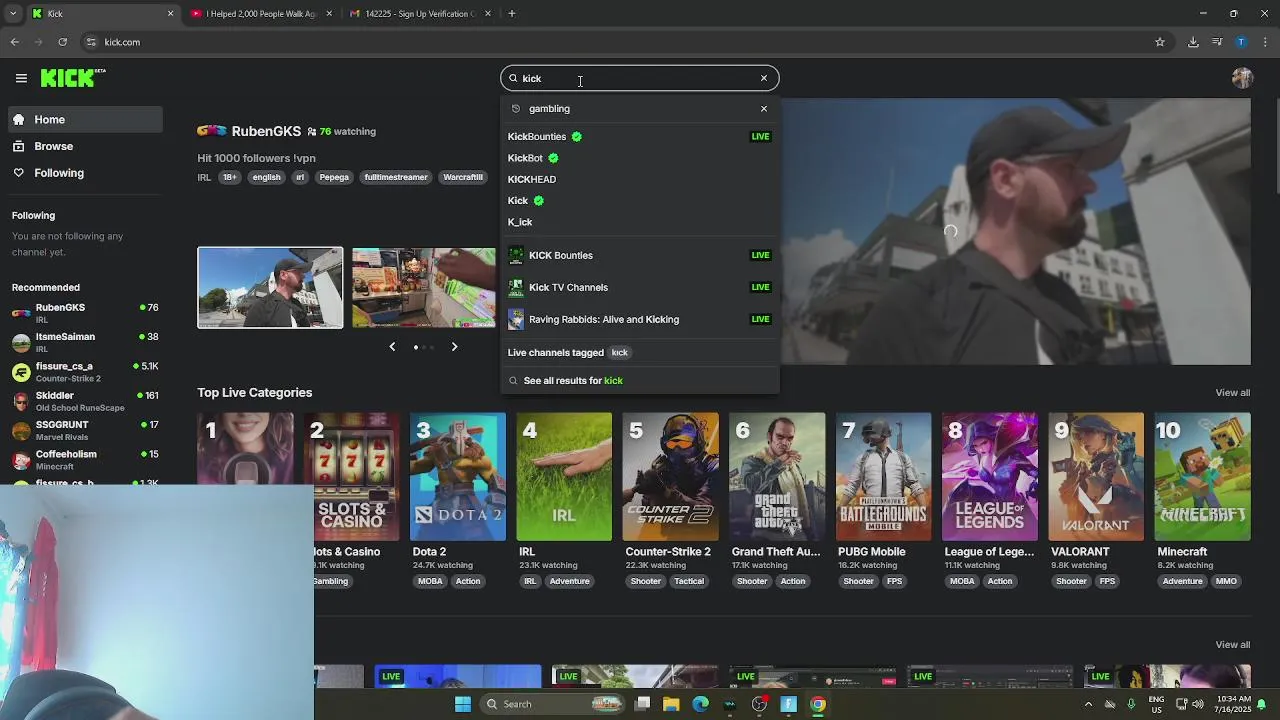Image resolution: width=1280 pixels, height=720 pixels.
Task: Open Slots & Casino category card
Action: (x=352, y=477)
